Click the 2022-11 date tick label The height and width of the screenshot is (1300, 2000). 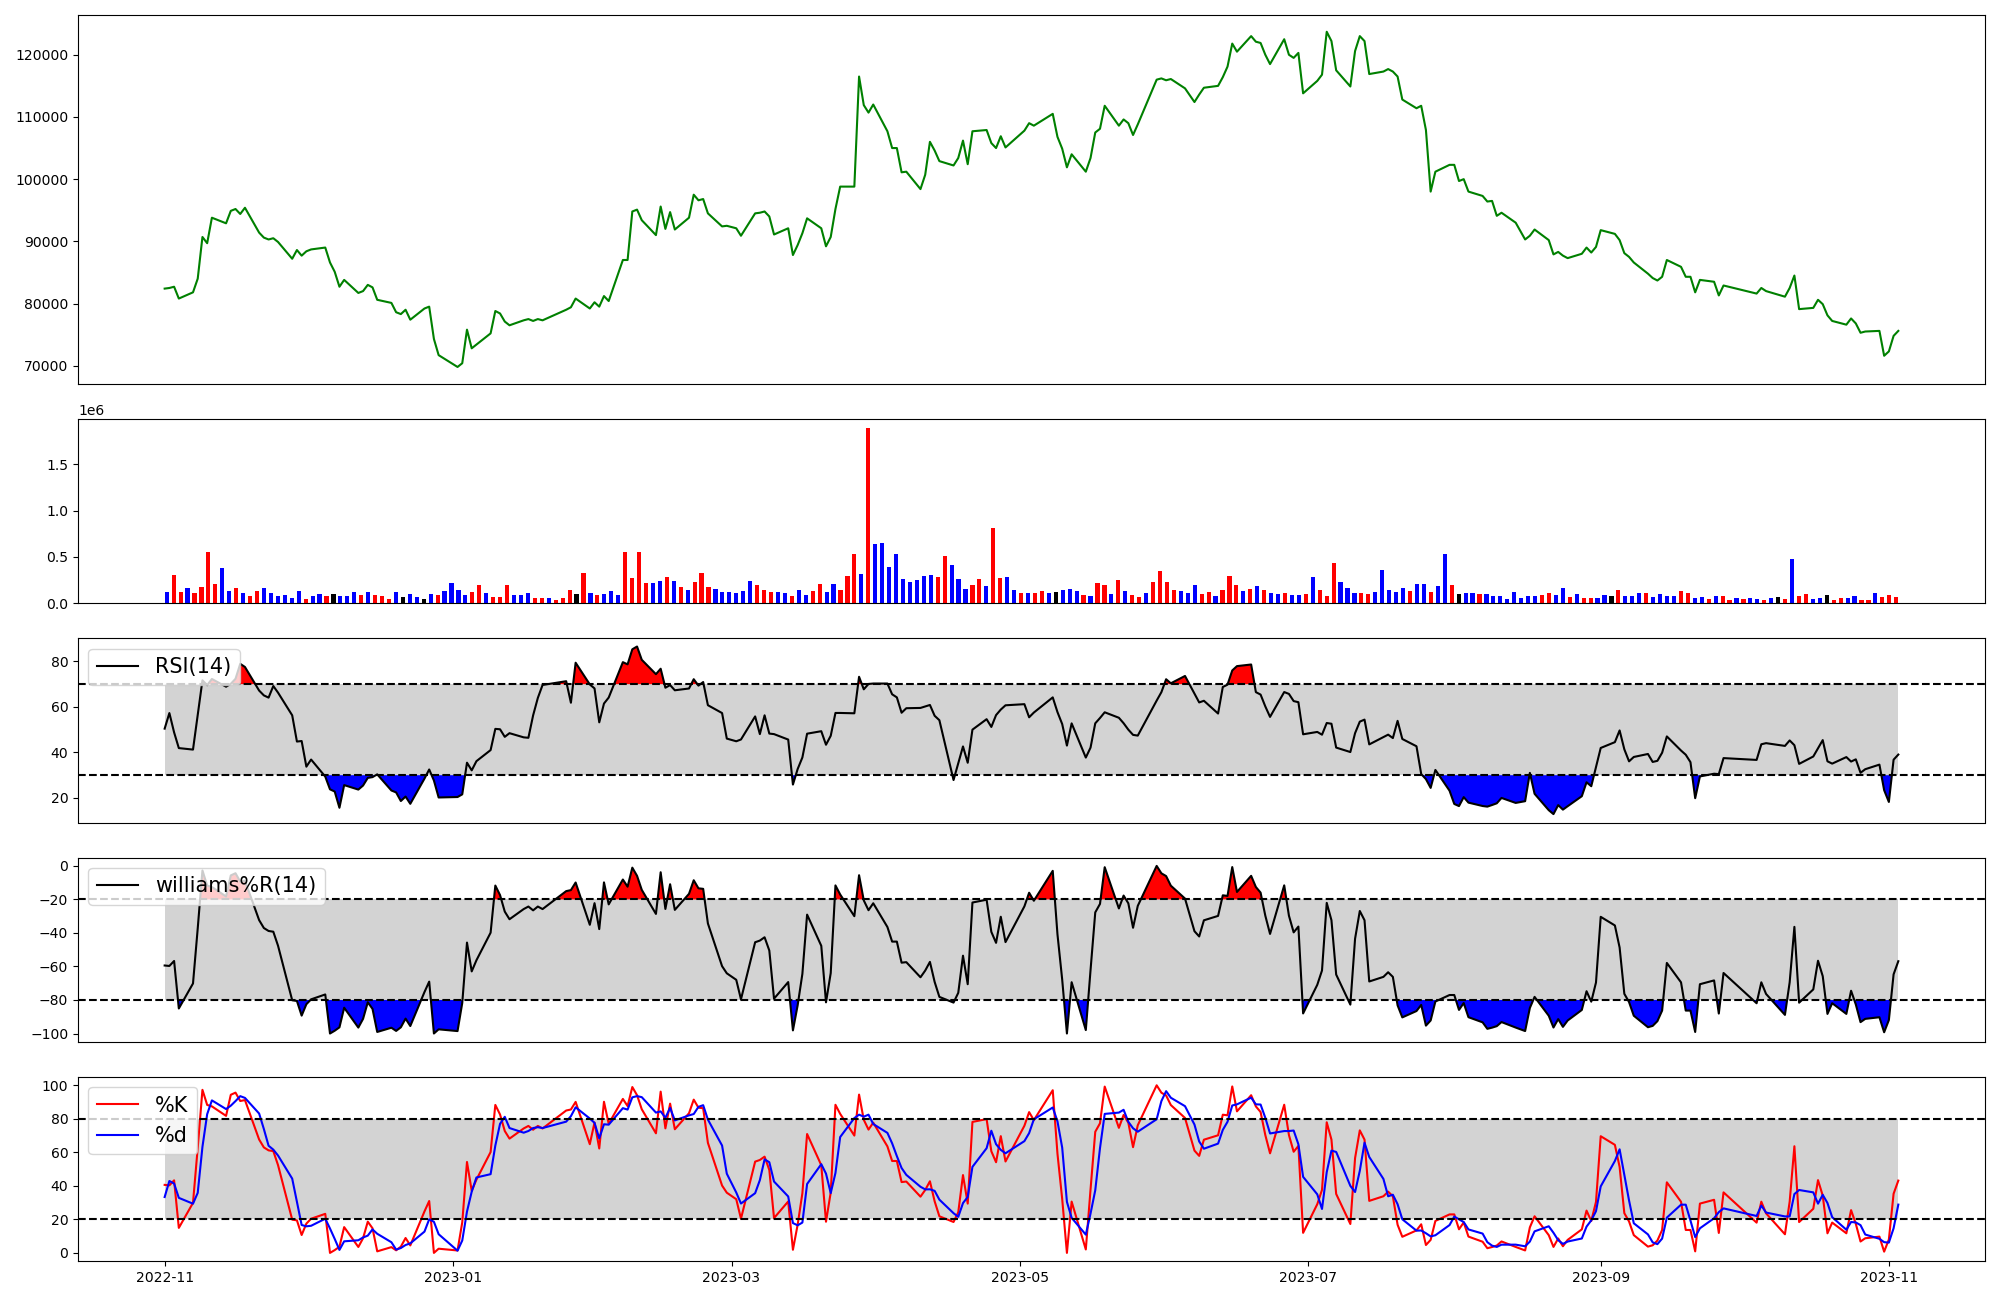165,1277
